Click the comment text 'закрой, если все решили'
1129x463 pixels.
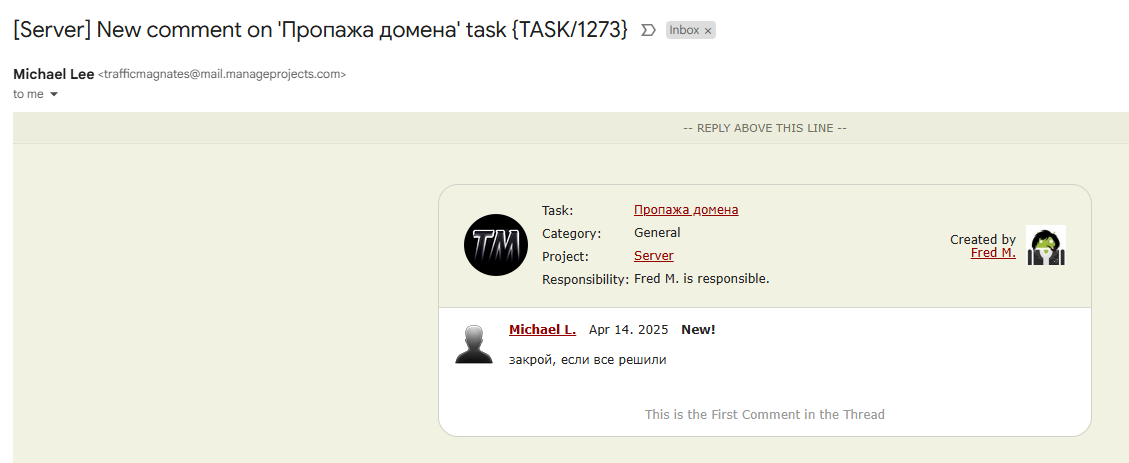[x=587, y=359]
